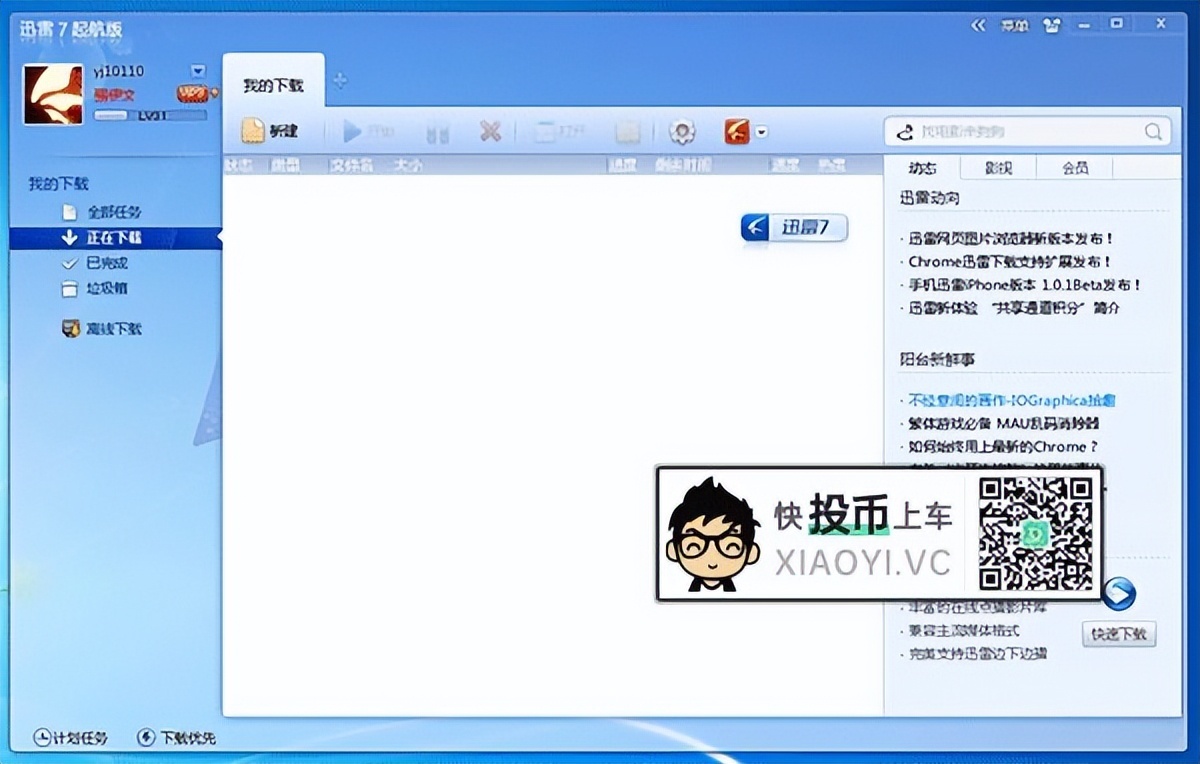1200x764 pixels.
Task: Select 已完成 in the sidebar
Action: coord(107,263)
